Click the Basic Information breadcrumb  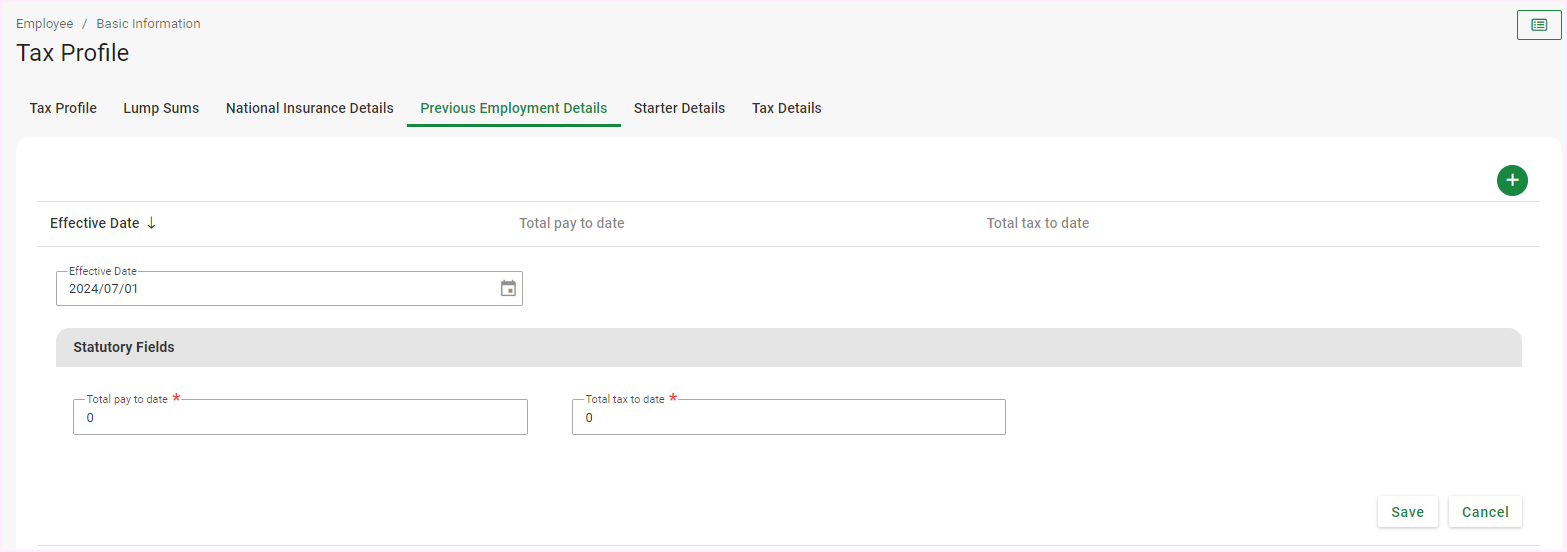(148, 24)
